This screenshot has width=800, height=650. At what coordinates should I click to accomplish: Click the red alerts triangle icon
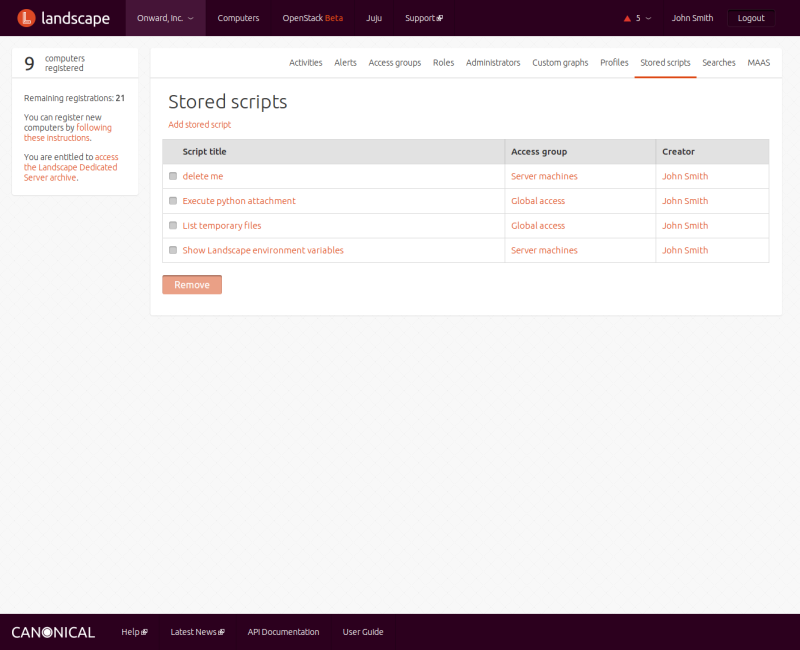coord(627,18)
